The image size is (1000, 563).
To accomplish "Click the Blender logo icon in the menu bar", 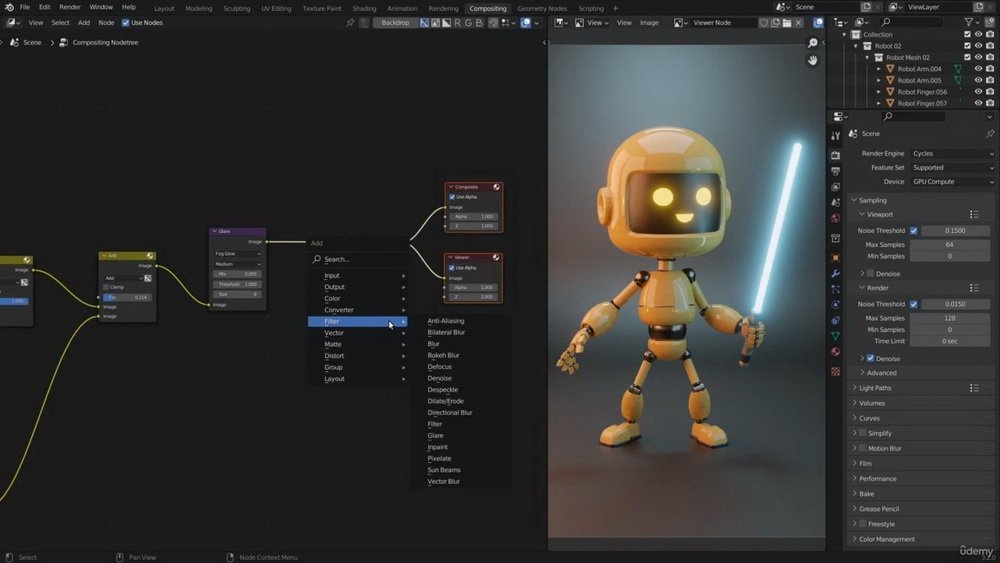I will tap(9, 7).
